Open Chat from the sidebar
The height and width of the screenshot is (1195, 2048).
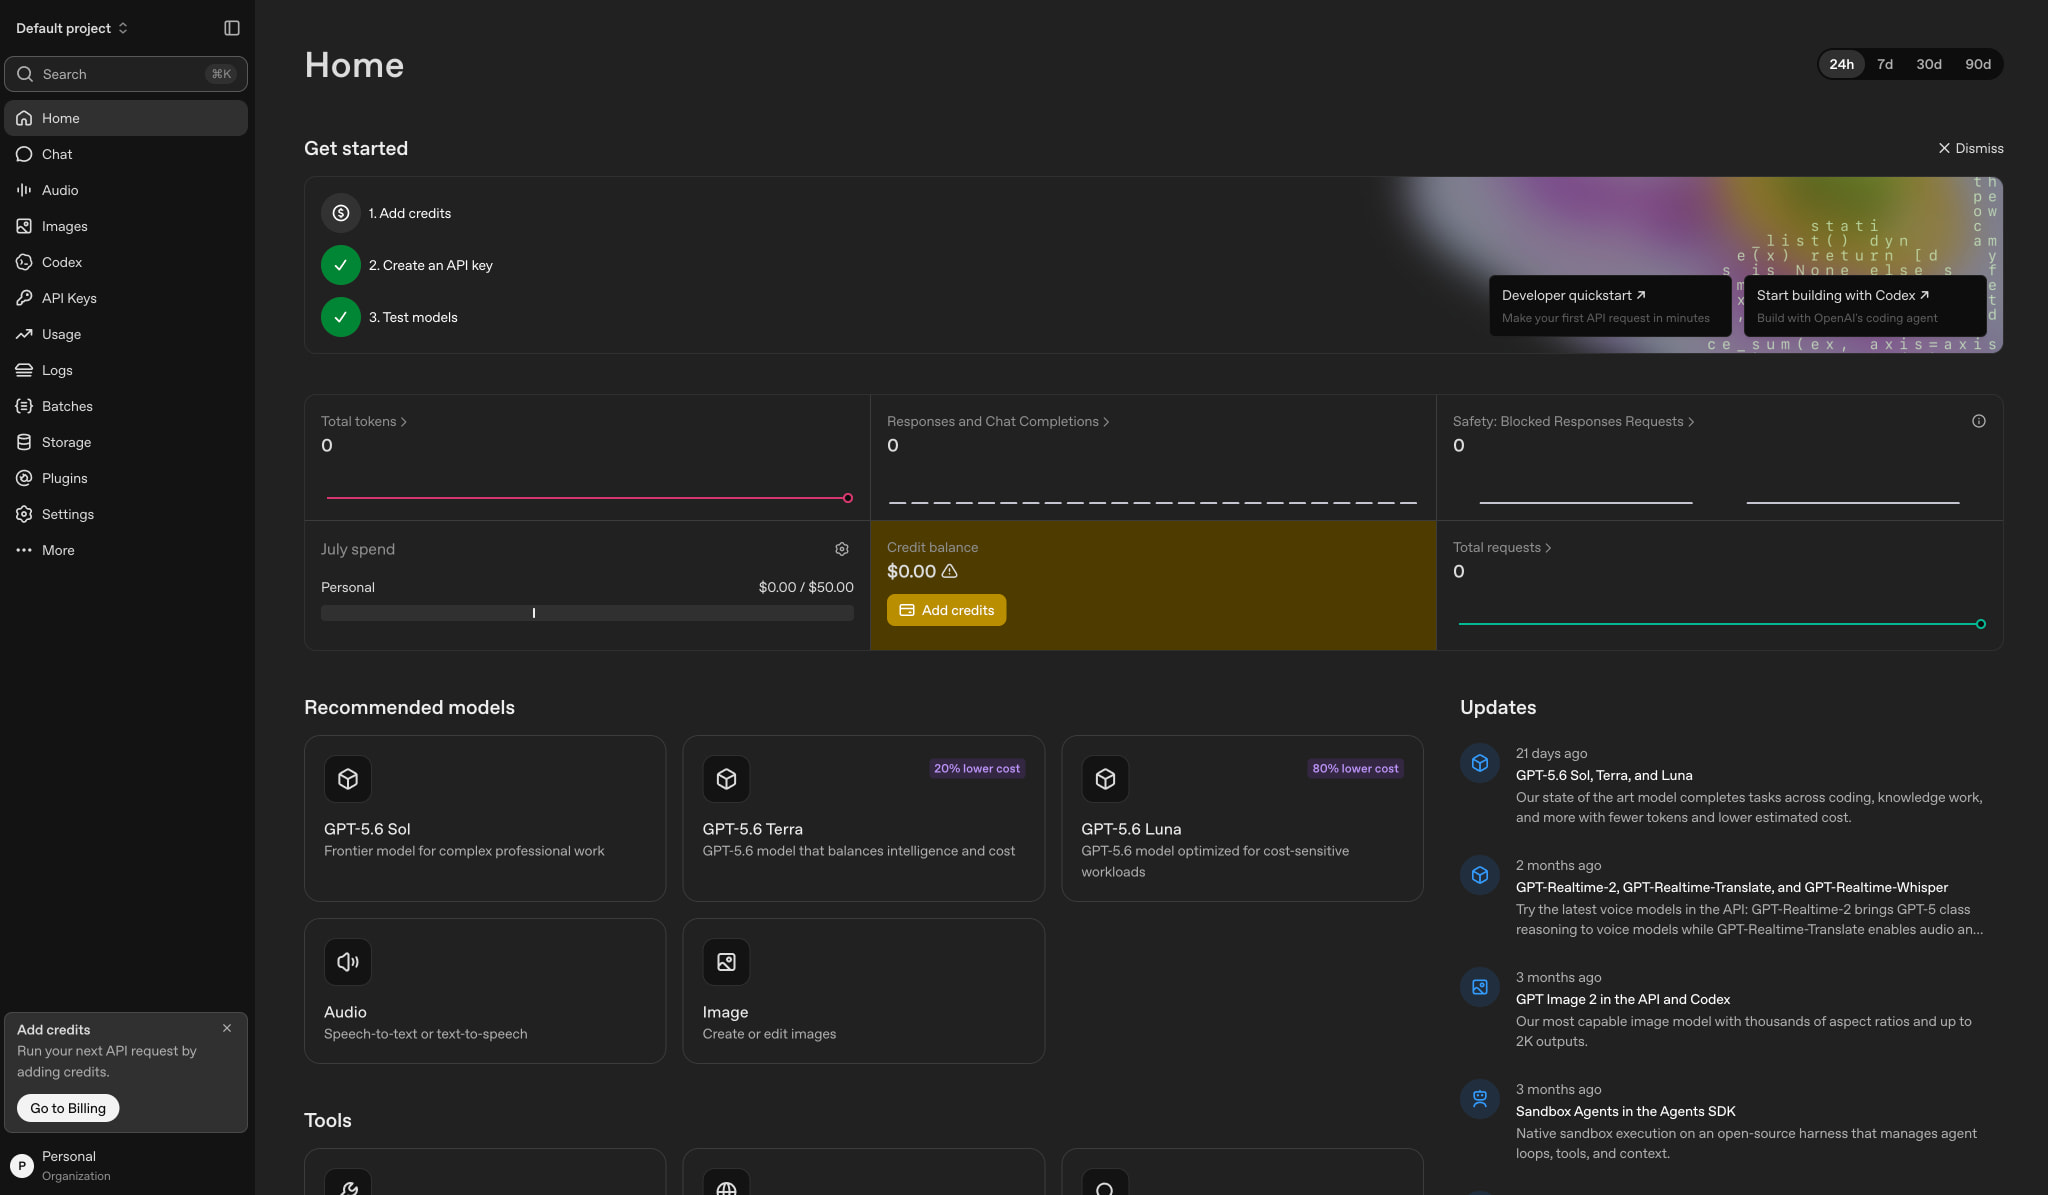(126, 154)
